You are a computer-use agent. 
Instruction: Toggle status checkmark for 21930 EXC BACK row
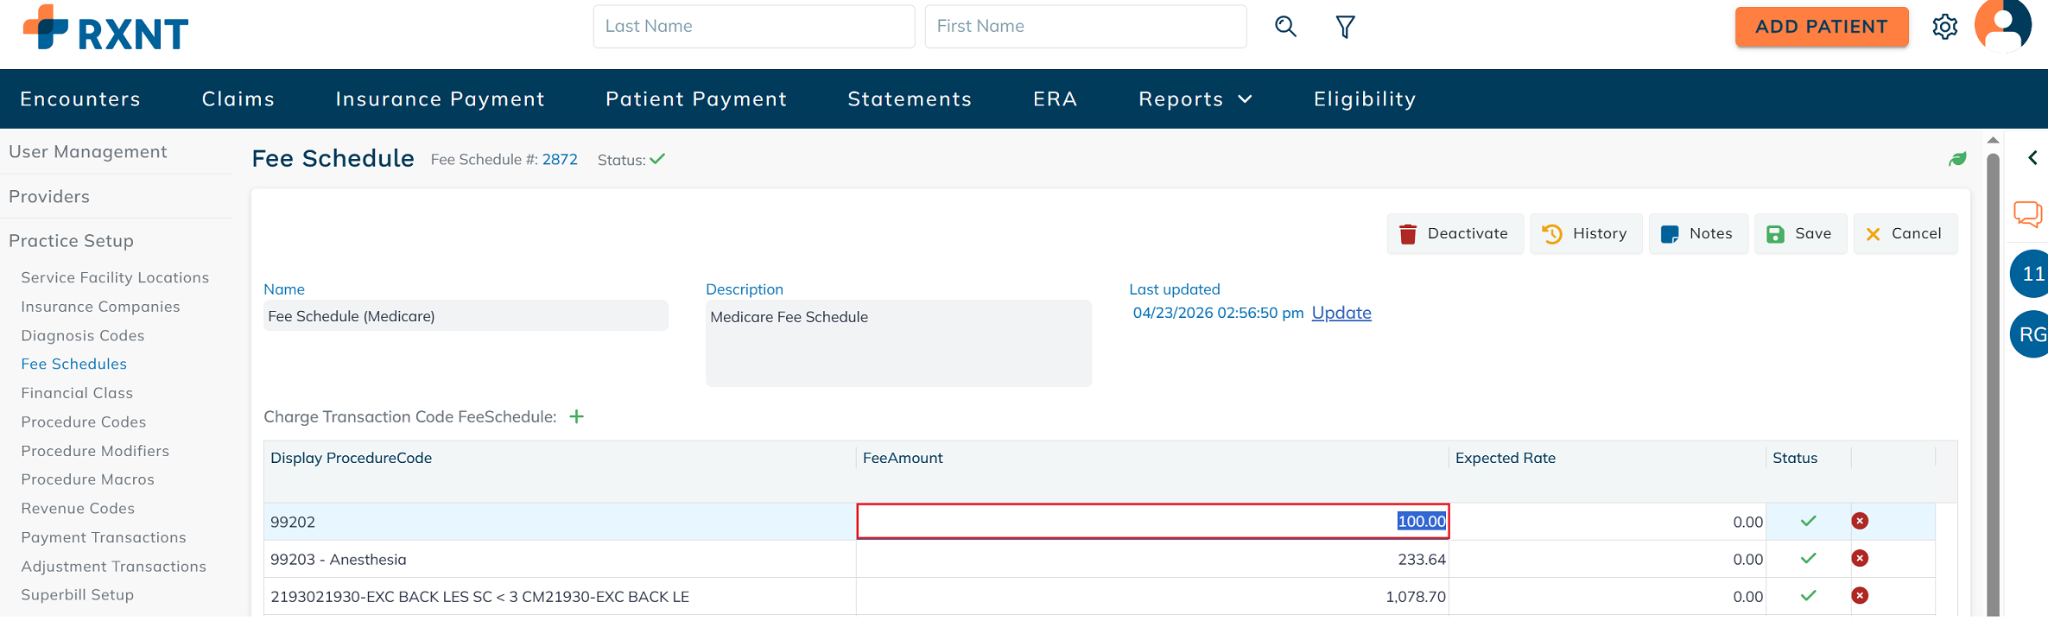[1808, 595]
